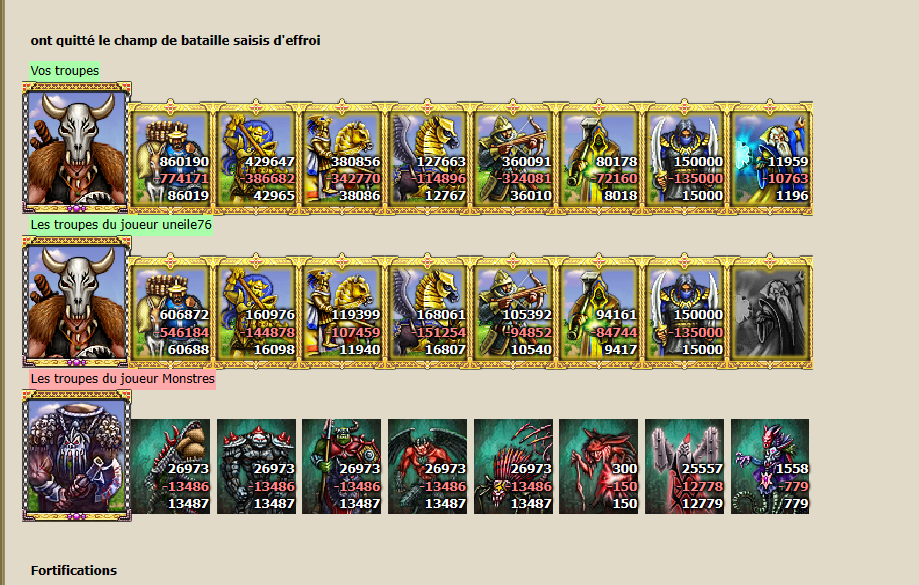Click the Monstres leader portrait with axe

click(x=77, y=455)
